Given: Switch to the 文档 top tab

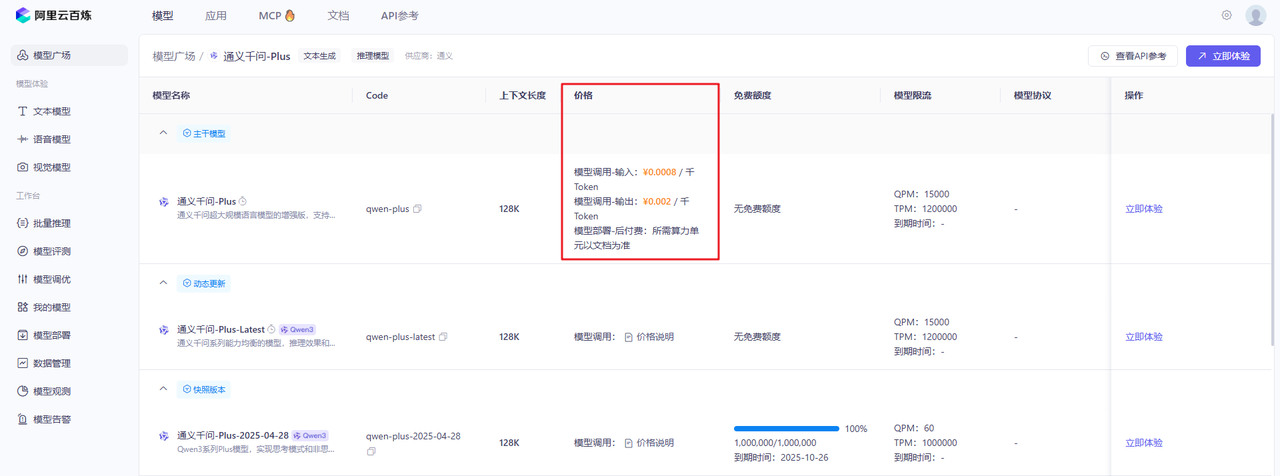Looking at the screenshot, I should point(339,15).
